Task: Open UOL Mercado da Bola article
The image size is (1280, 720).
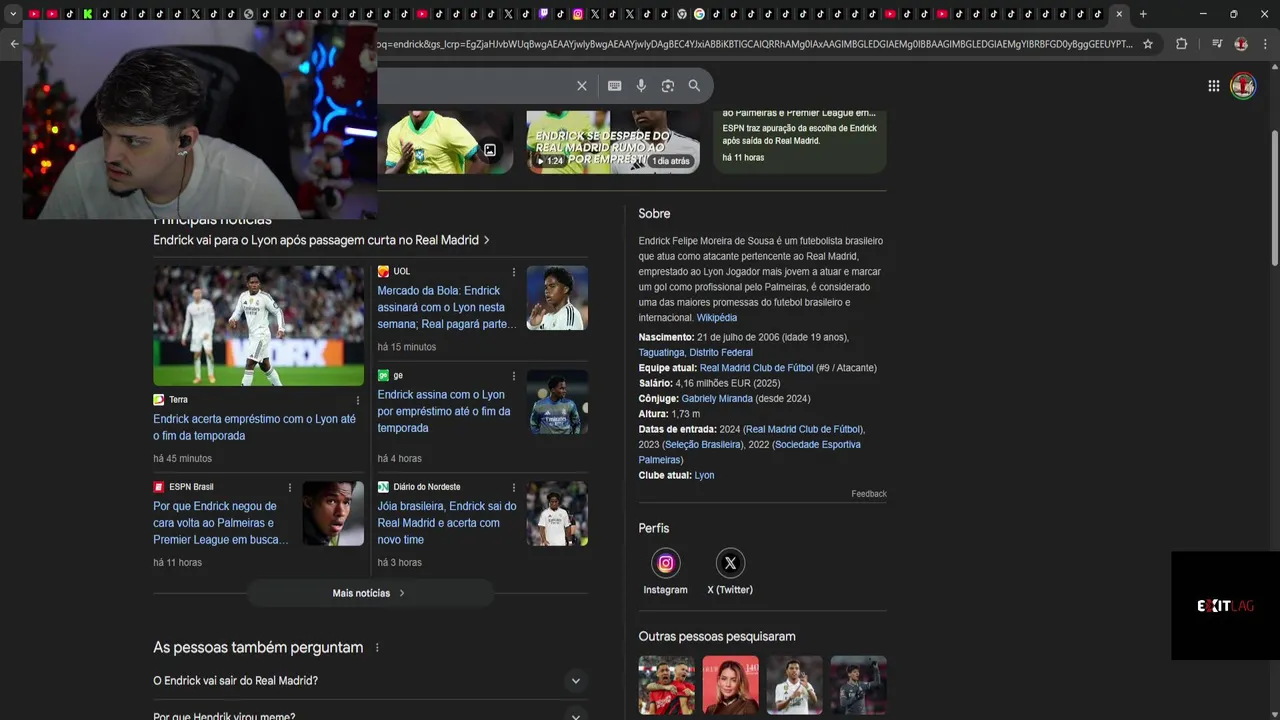Action: [x=446, y=307]
